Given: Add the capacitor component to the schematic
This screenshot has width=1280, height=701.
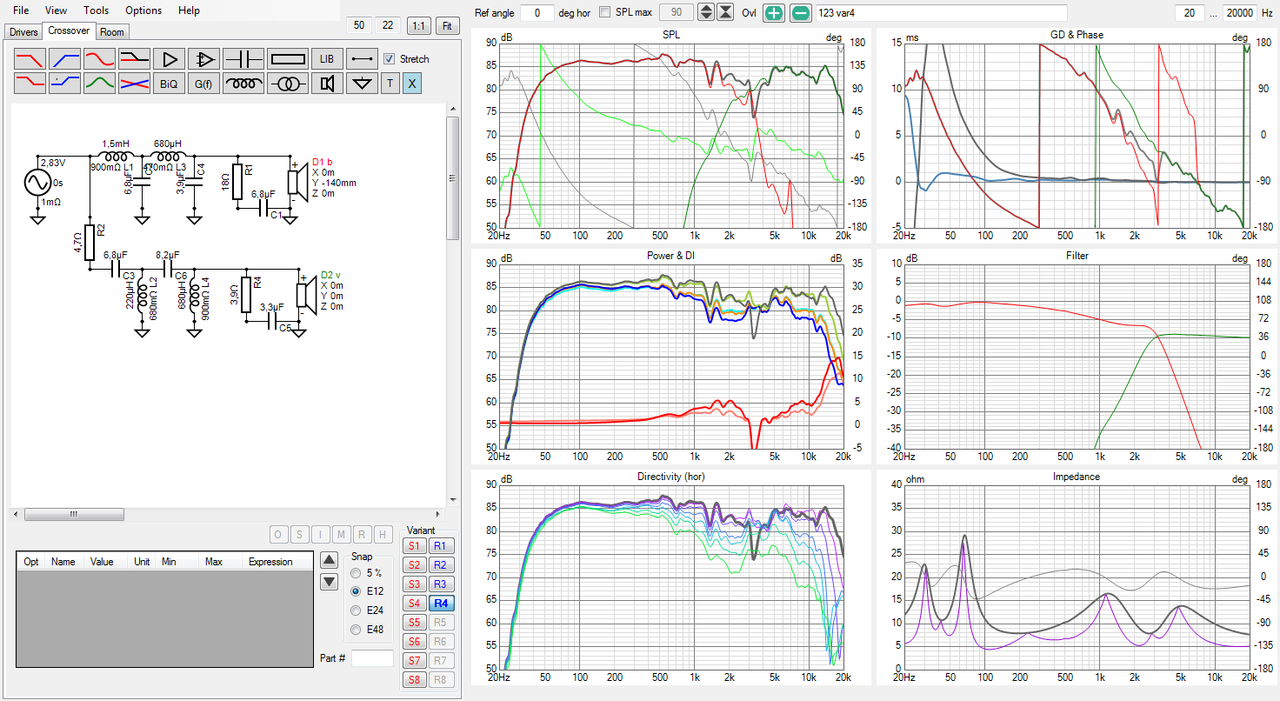Looking at the screenshot, I should (x=243, y=59).
